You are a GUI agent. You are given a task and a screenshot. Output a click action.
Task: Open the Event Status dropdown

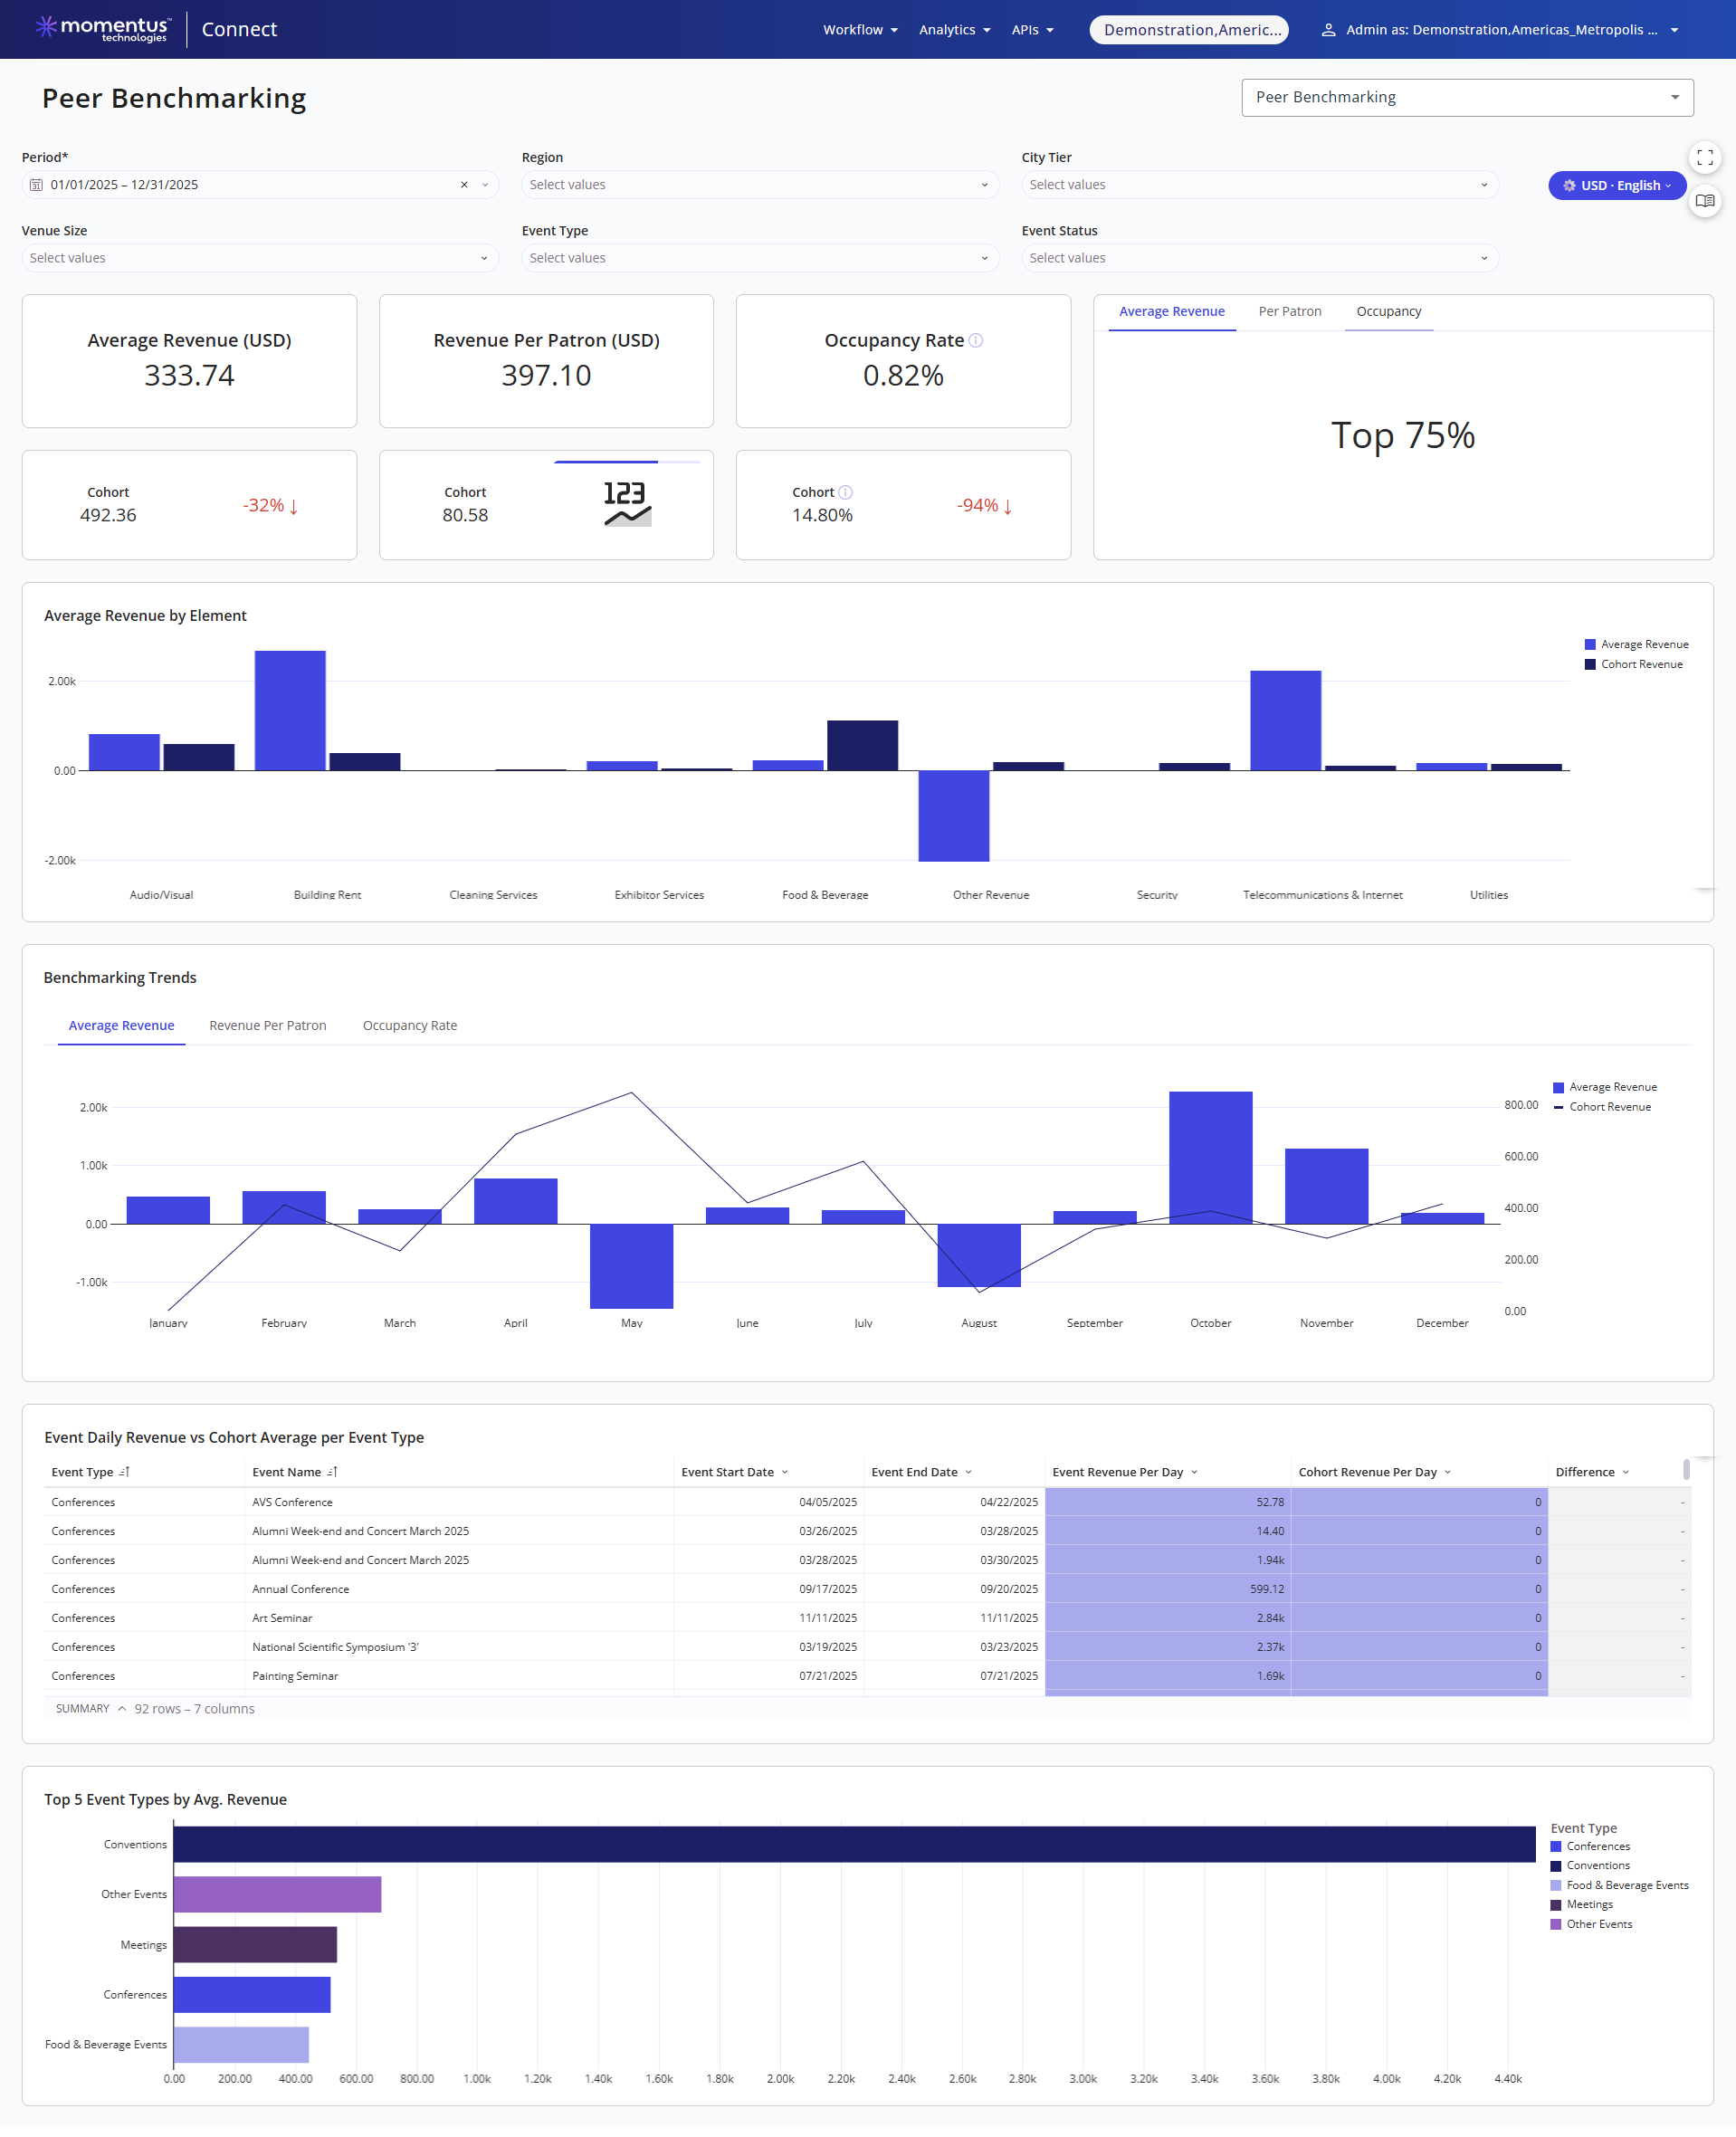tap(1259, 258)
